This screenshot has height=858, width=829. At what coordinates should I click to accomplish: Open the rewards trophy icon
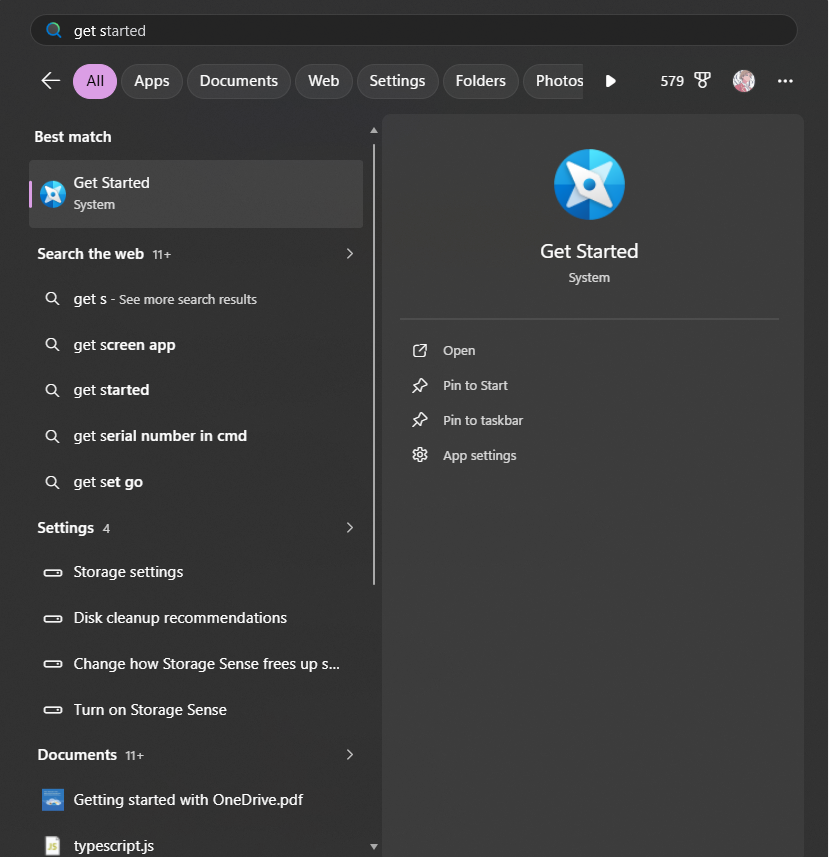pos(702,81)
